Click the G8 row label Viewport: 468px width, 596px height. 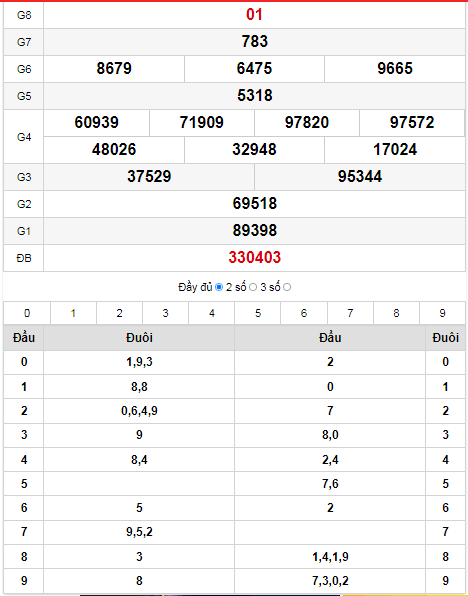click(x=24, y=15)
